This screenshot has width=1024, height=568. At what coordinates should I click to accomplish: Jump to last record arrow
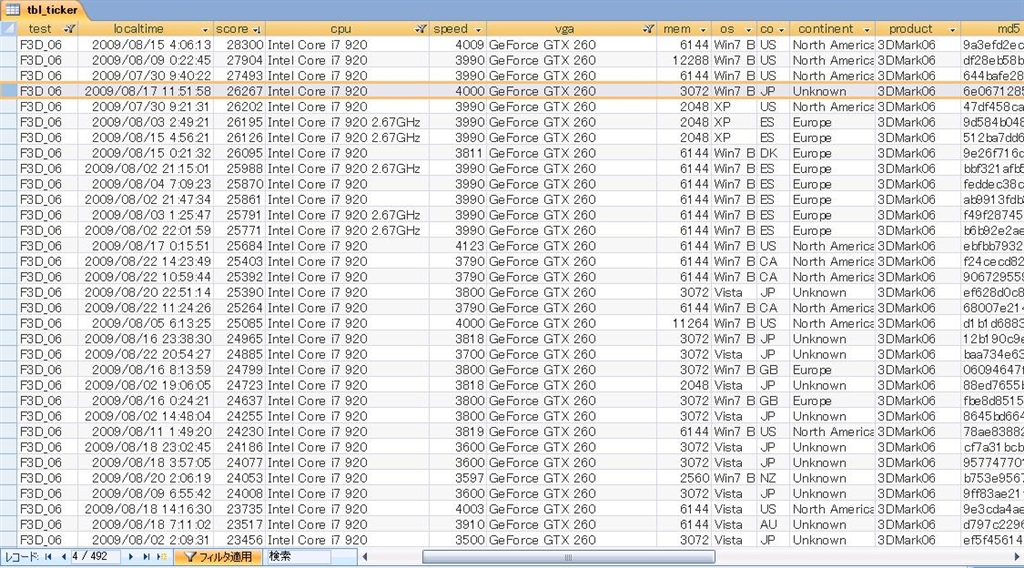[x=146, y=557]
